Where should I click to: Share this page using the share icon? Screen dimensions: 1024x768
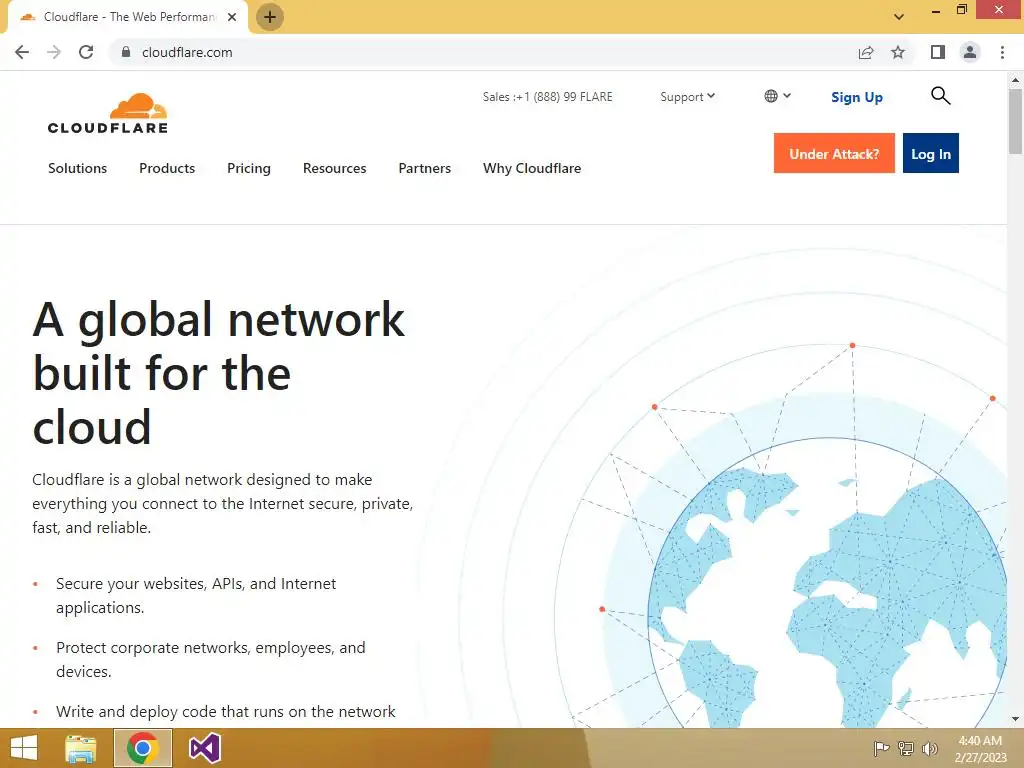coord(865,52)
